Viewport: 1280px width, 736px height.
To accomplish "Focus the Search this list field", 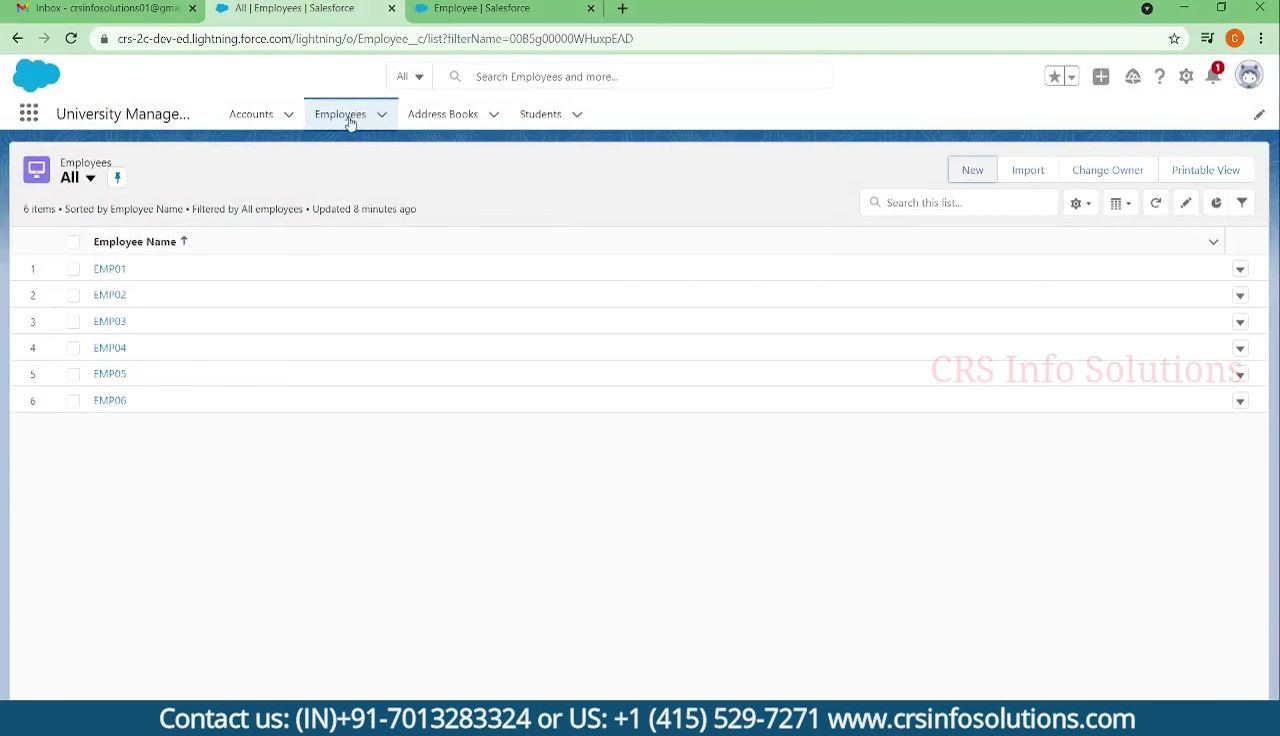I will click(x=959, y=203).
